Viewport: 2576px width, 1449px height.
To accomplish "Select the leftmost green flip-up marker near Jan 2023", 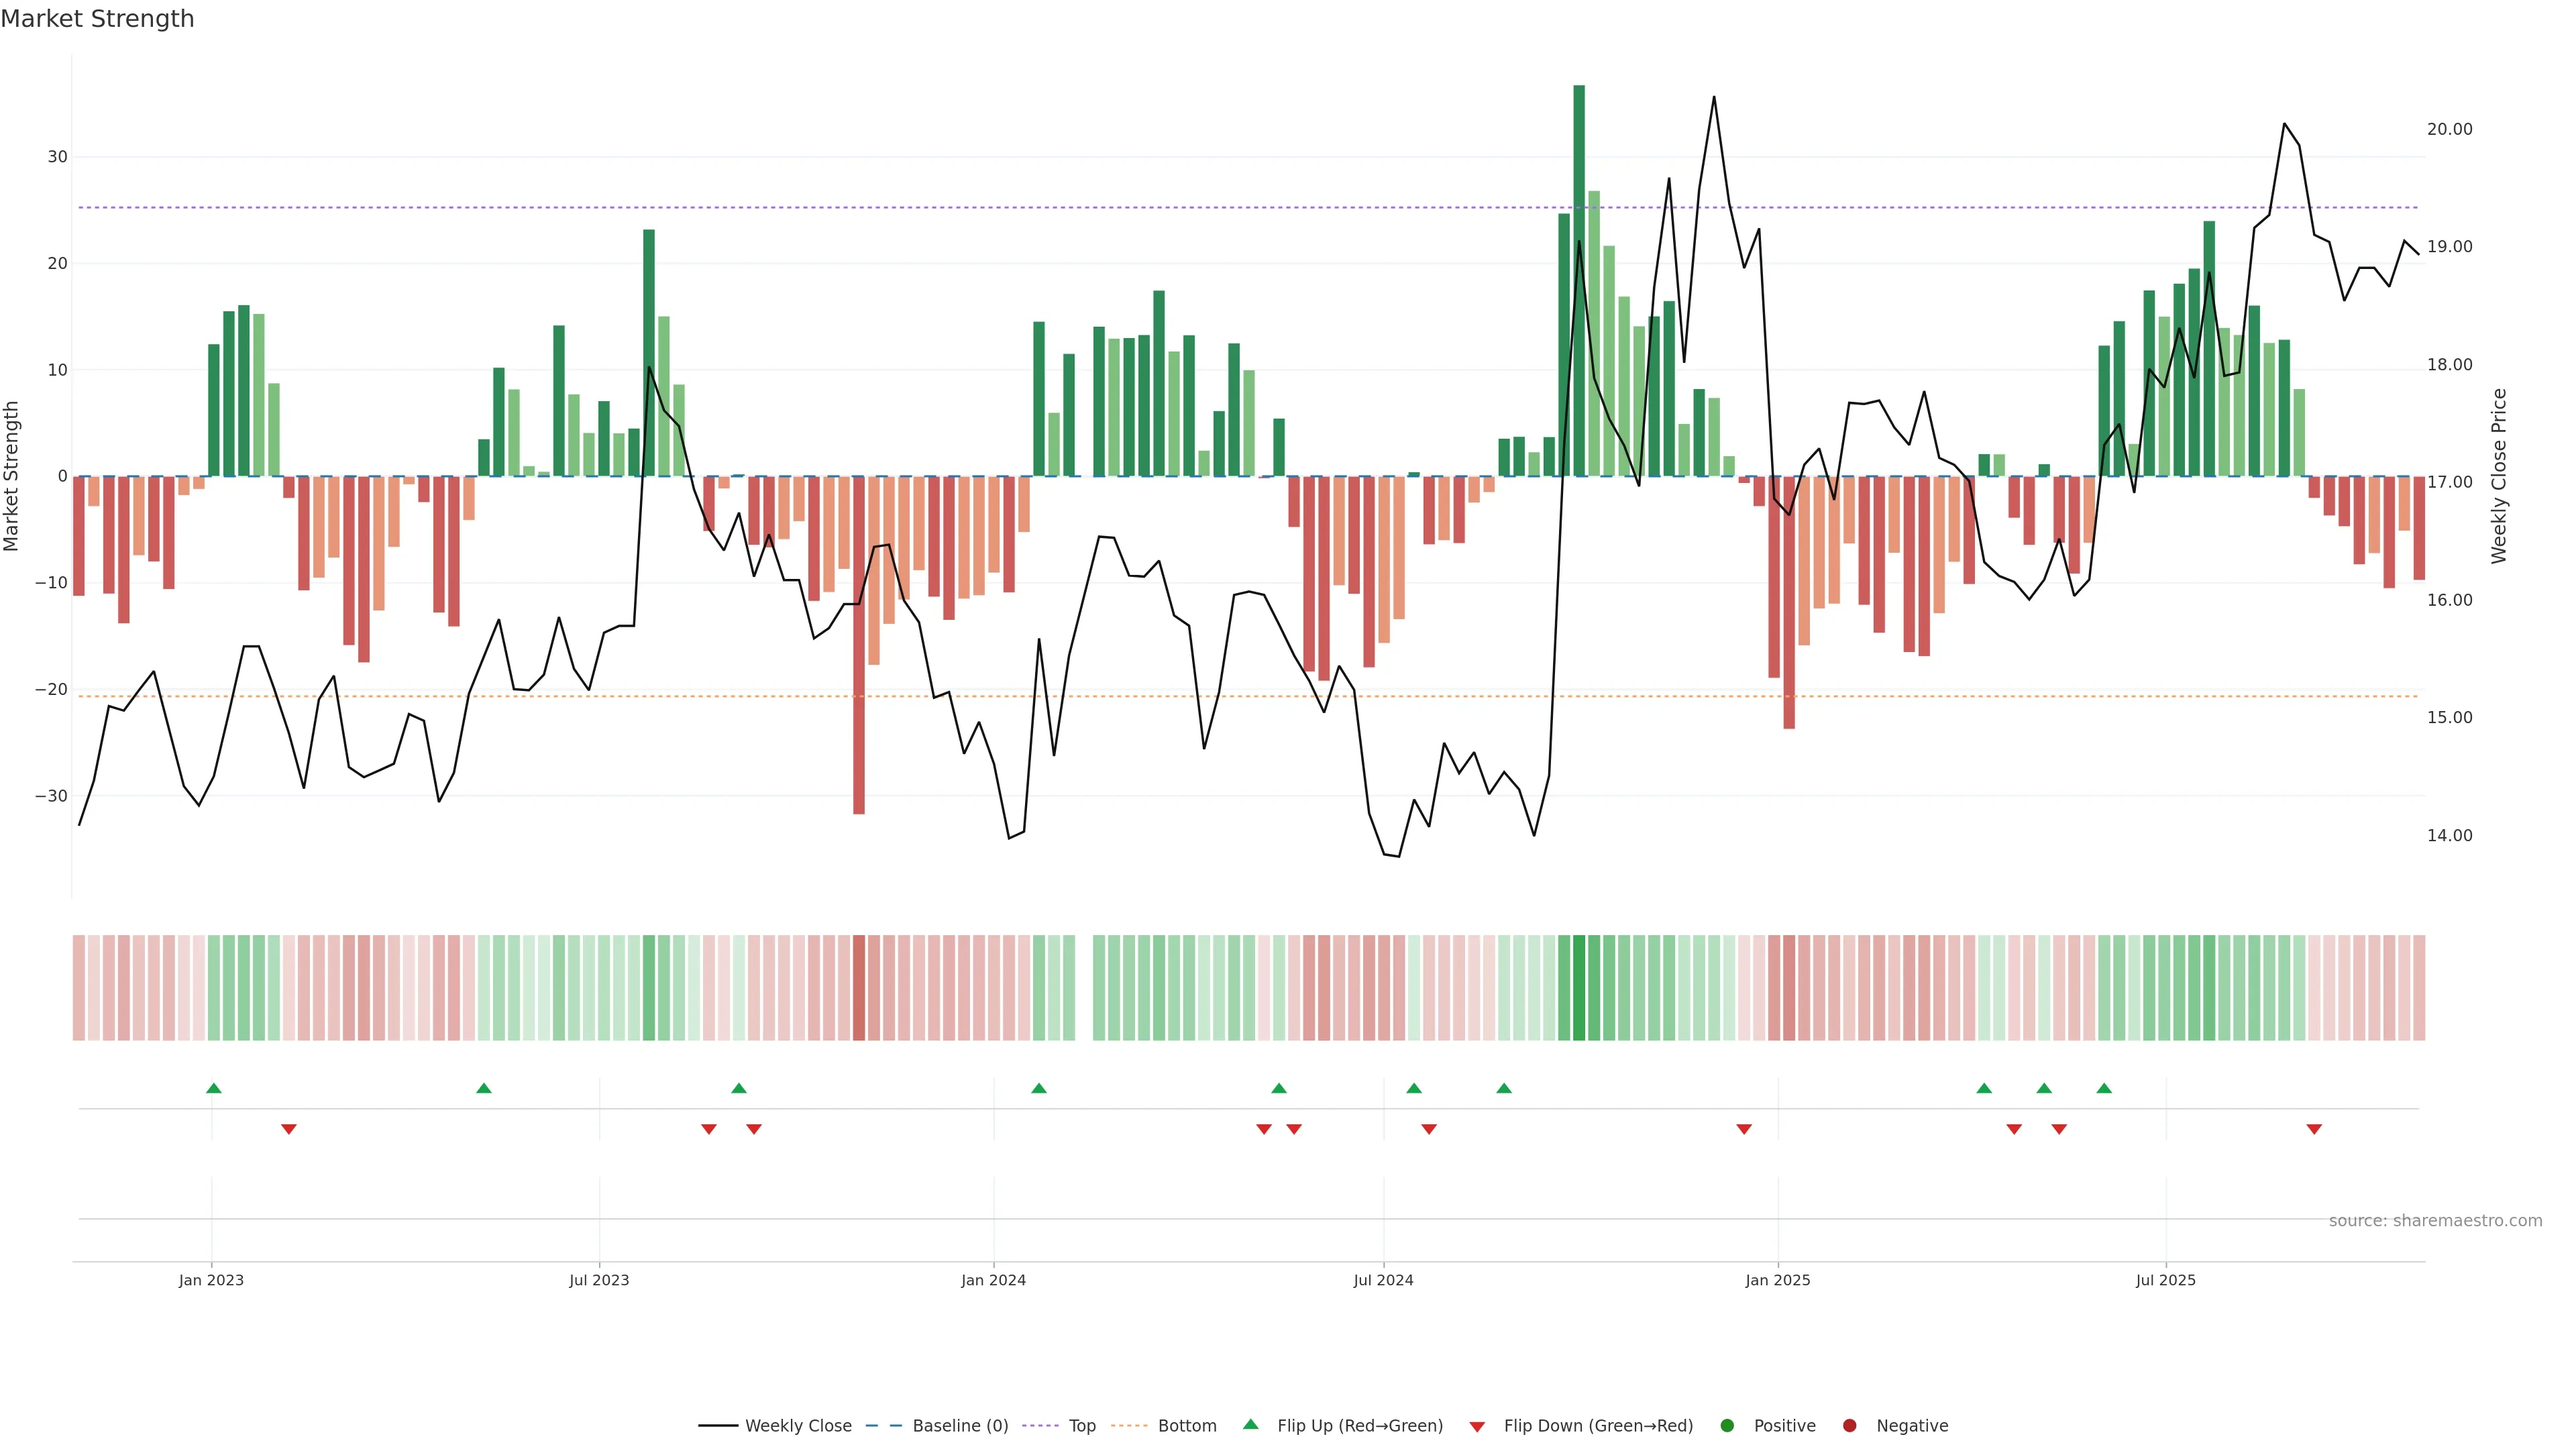I will pyautogui.click(x=213, y=1088).
